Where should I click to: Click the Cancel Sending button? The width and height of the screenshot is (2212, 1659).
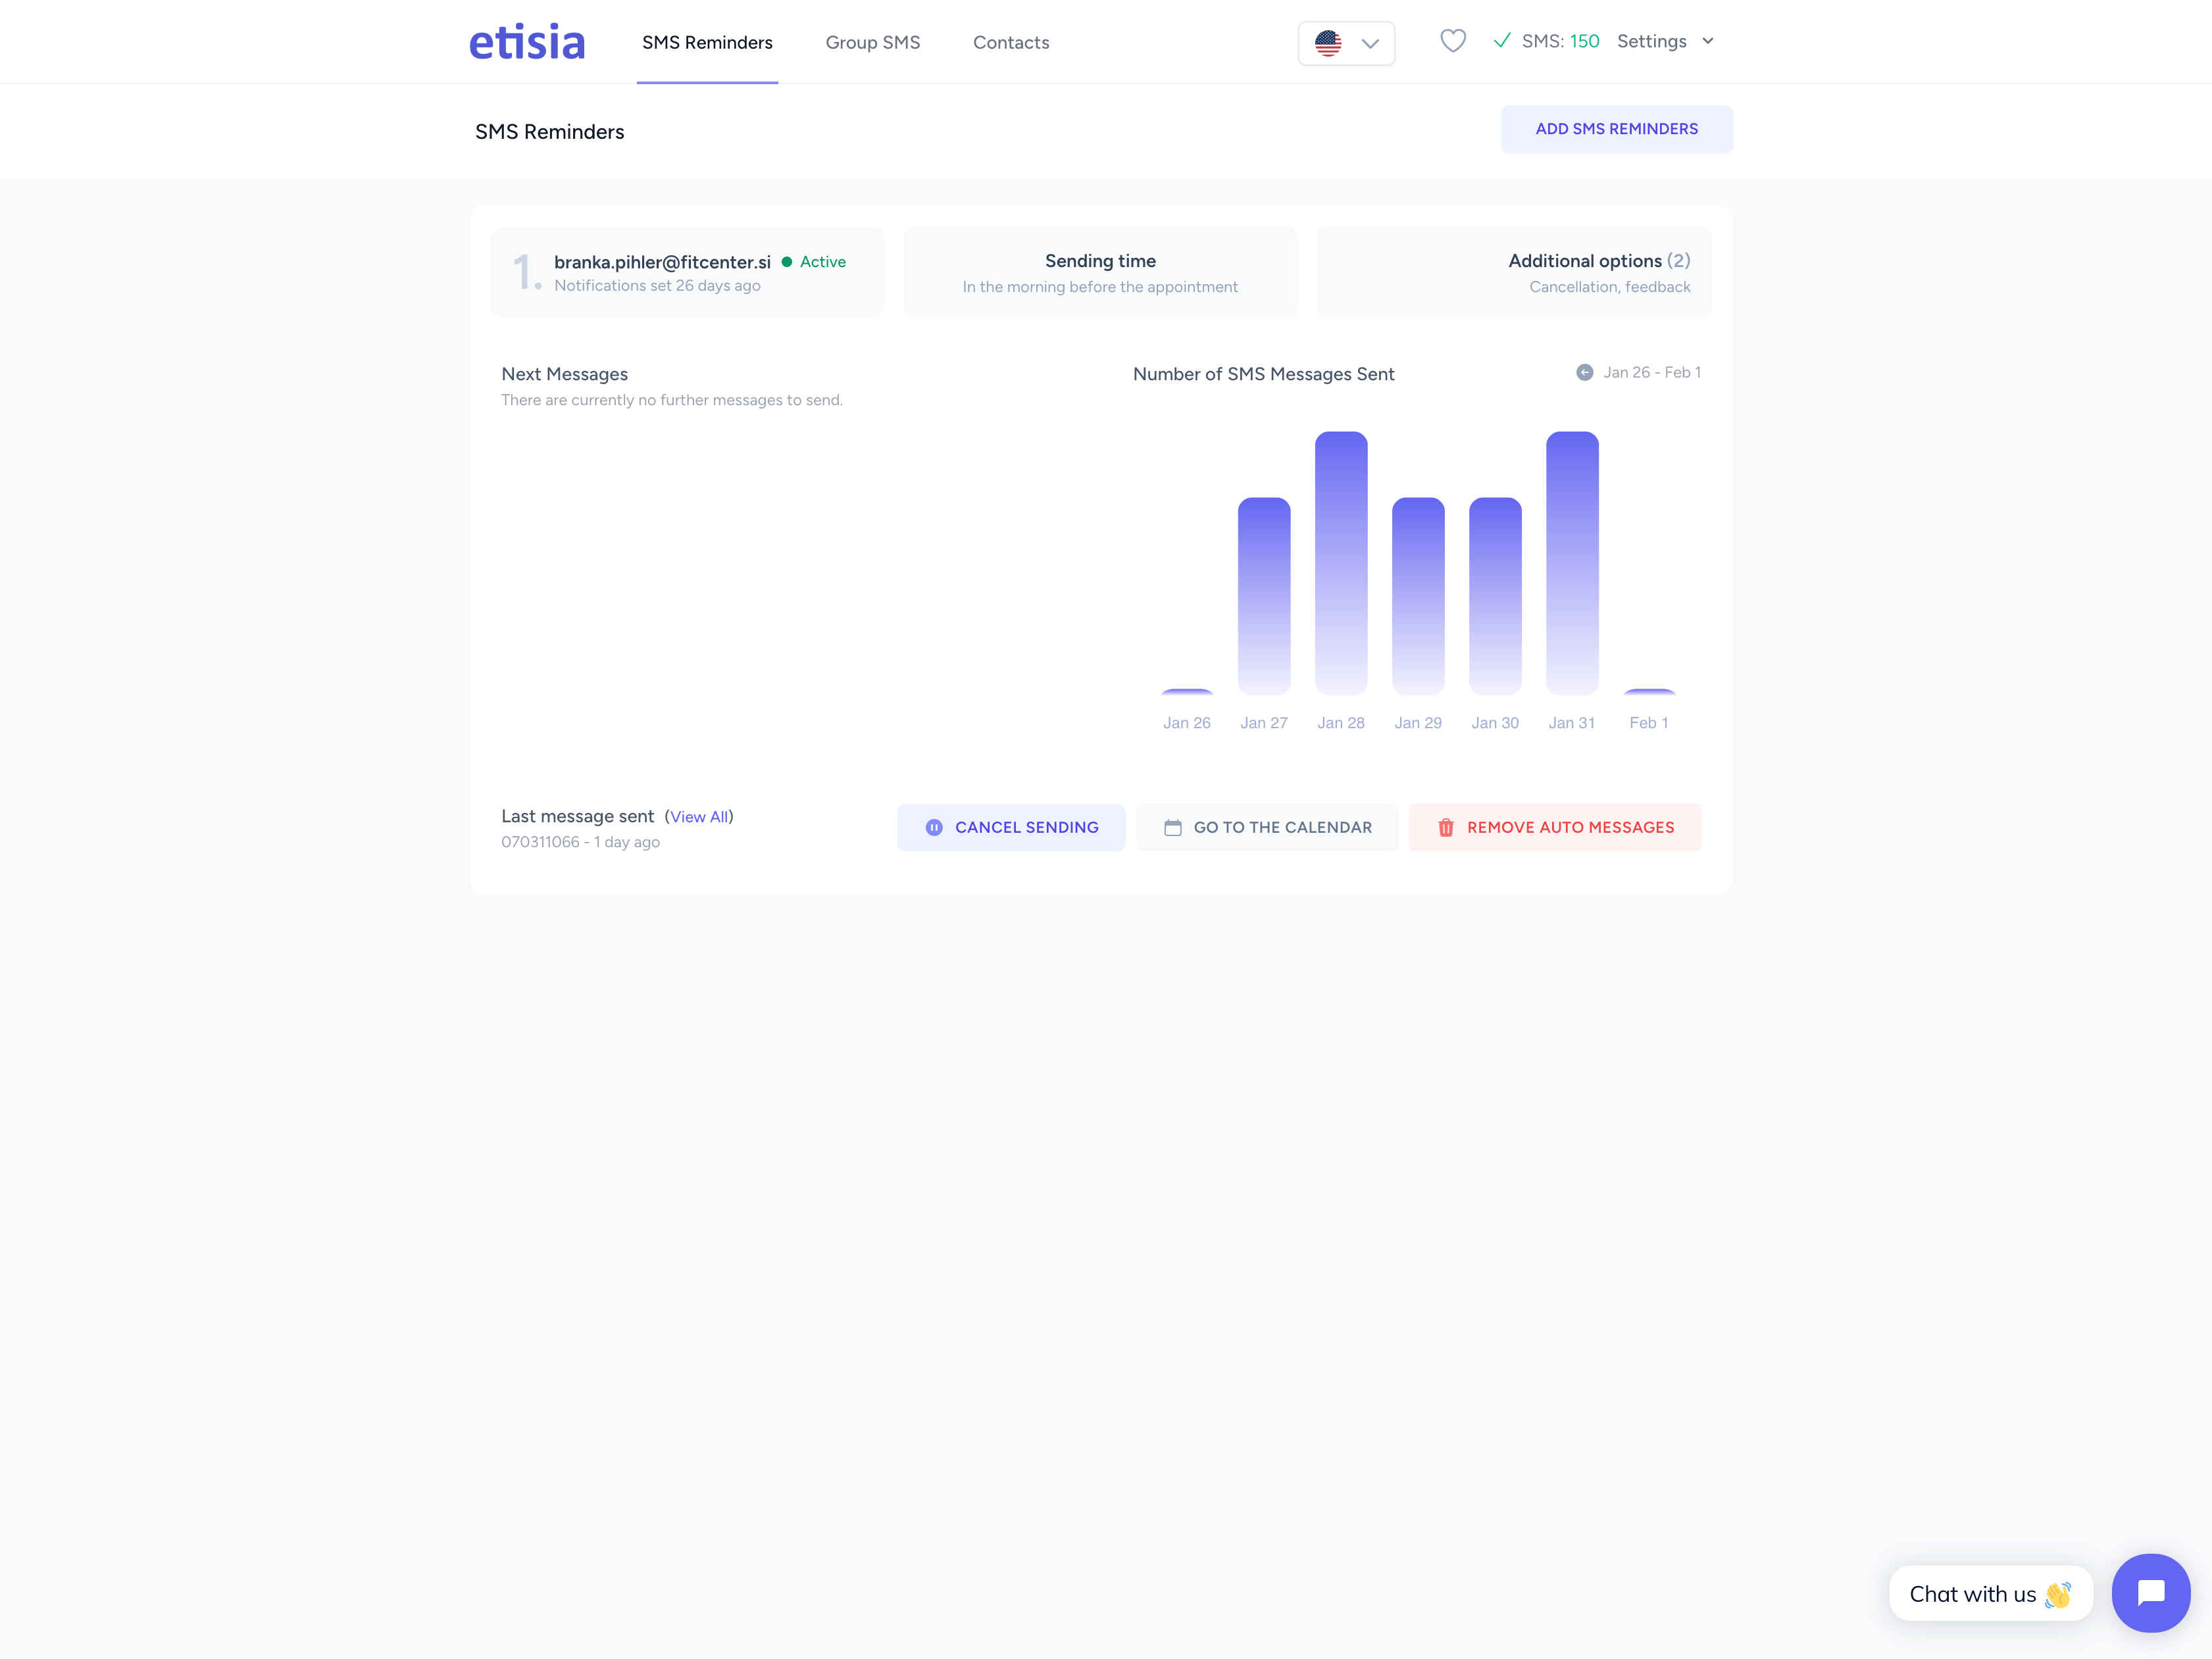pos(1011,827)
